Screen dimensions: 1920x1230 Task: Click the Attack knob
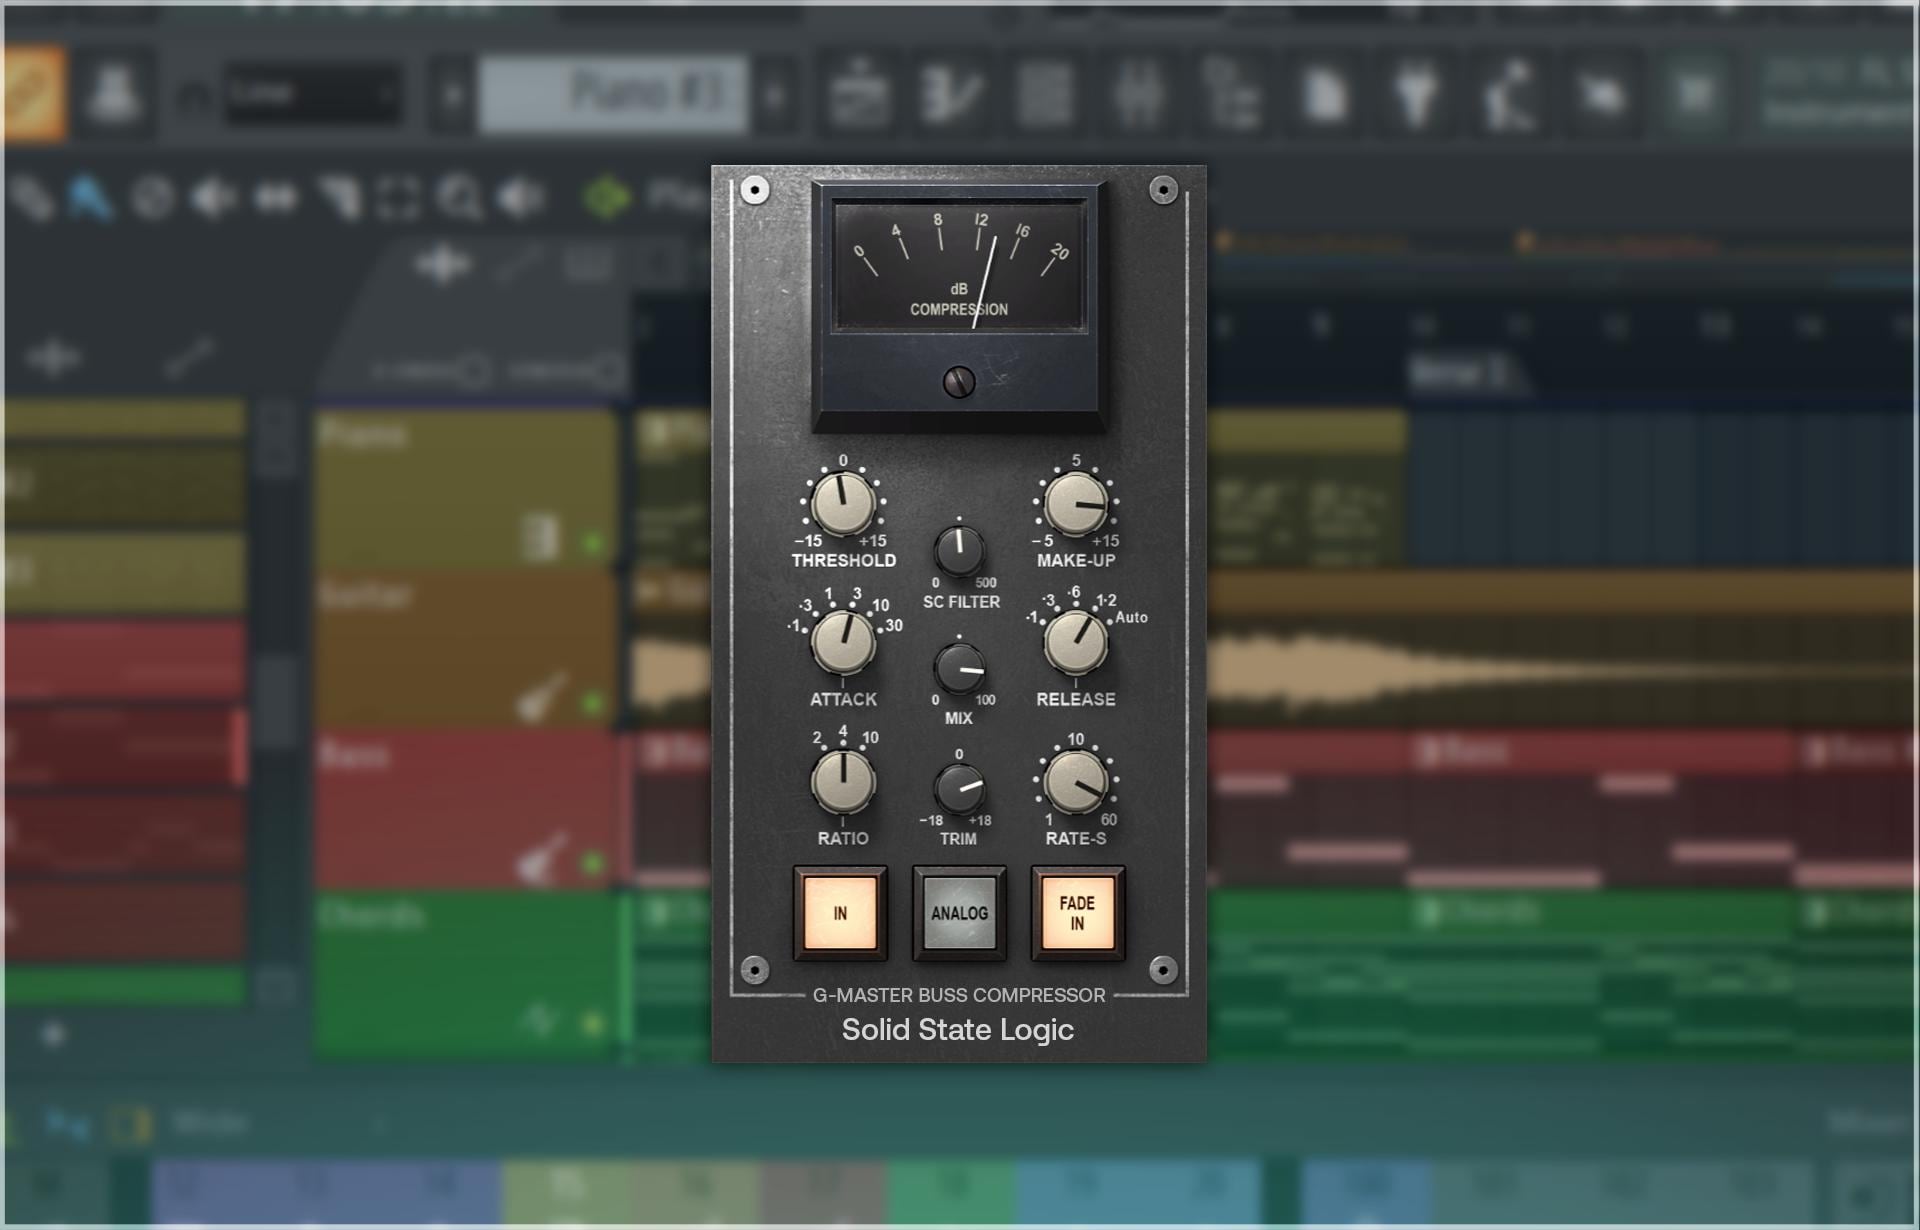[x=843, y=643]
